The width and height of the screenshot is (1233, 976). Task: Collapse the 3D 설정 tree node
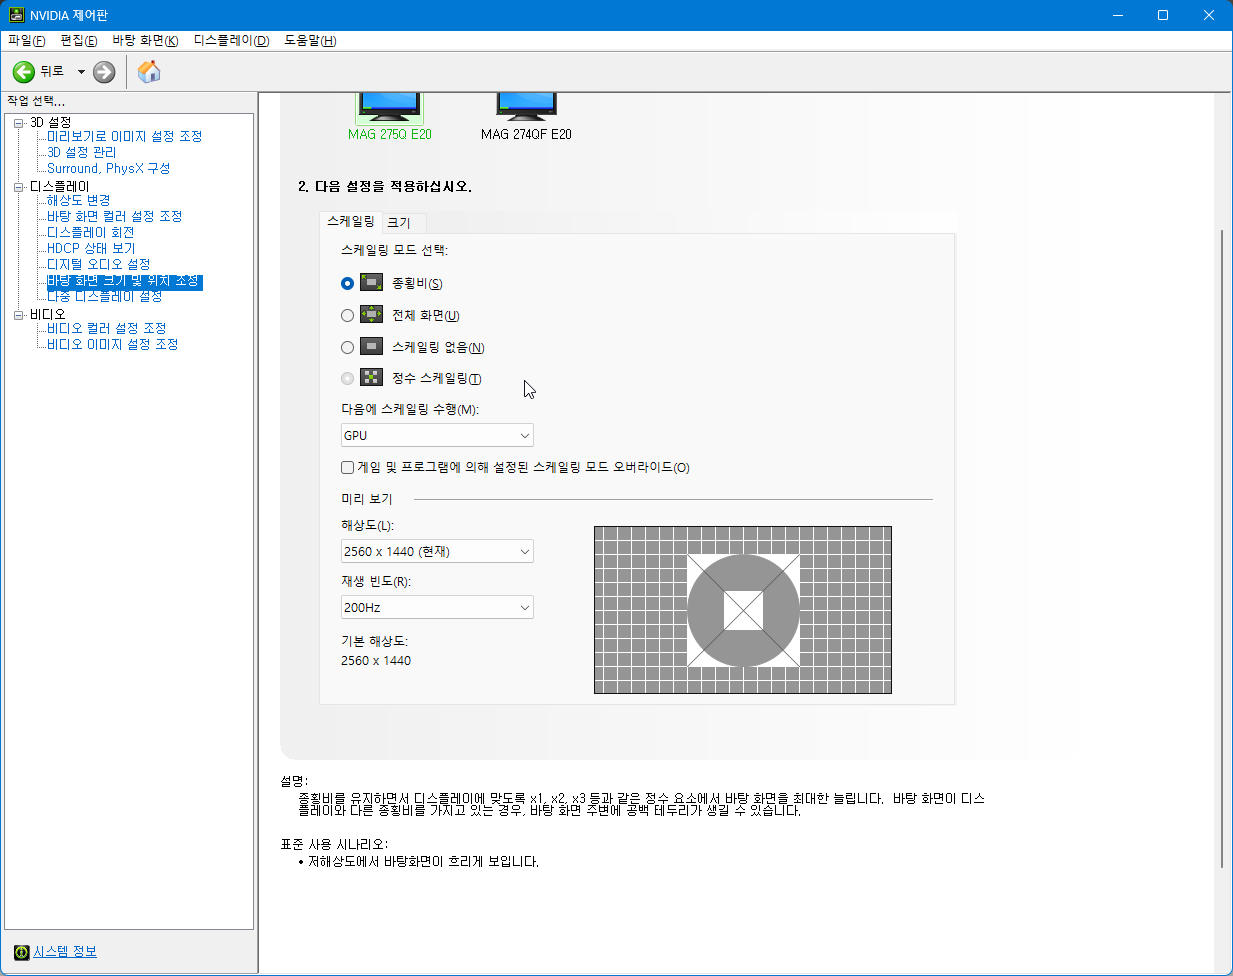tap(19, 123)
